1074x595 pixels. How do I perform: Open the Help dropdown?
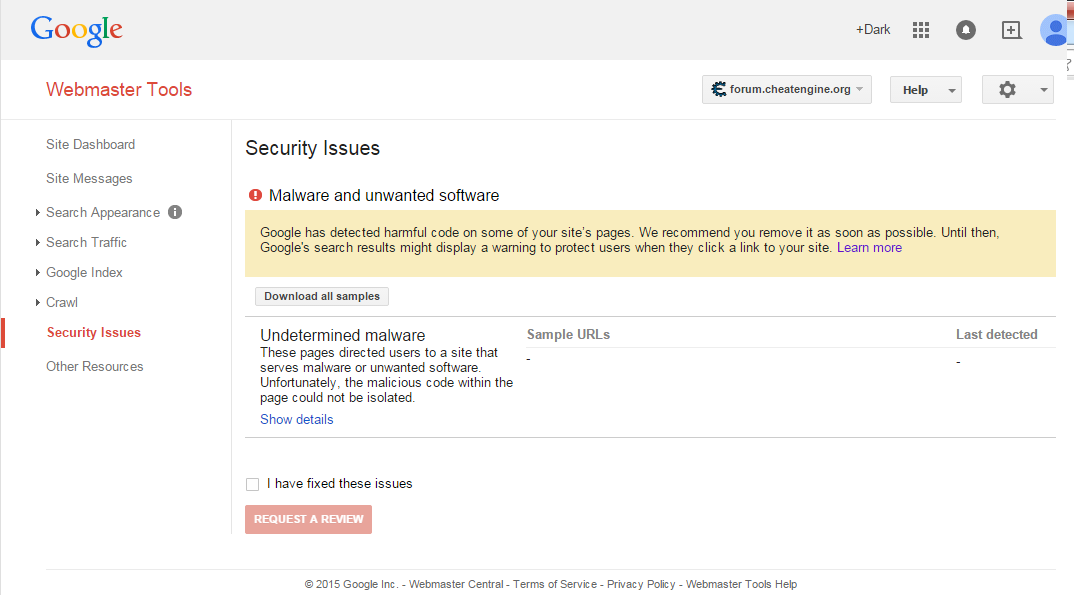925,90
